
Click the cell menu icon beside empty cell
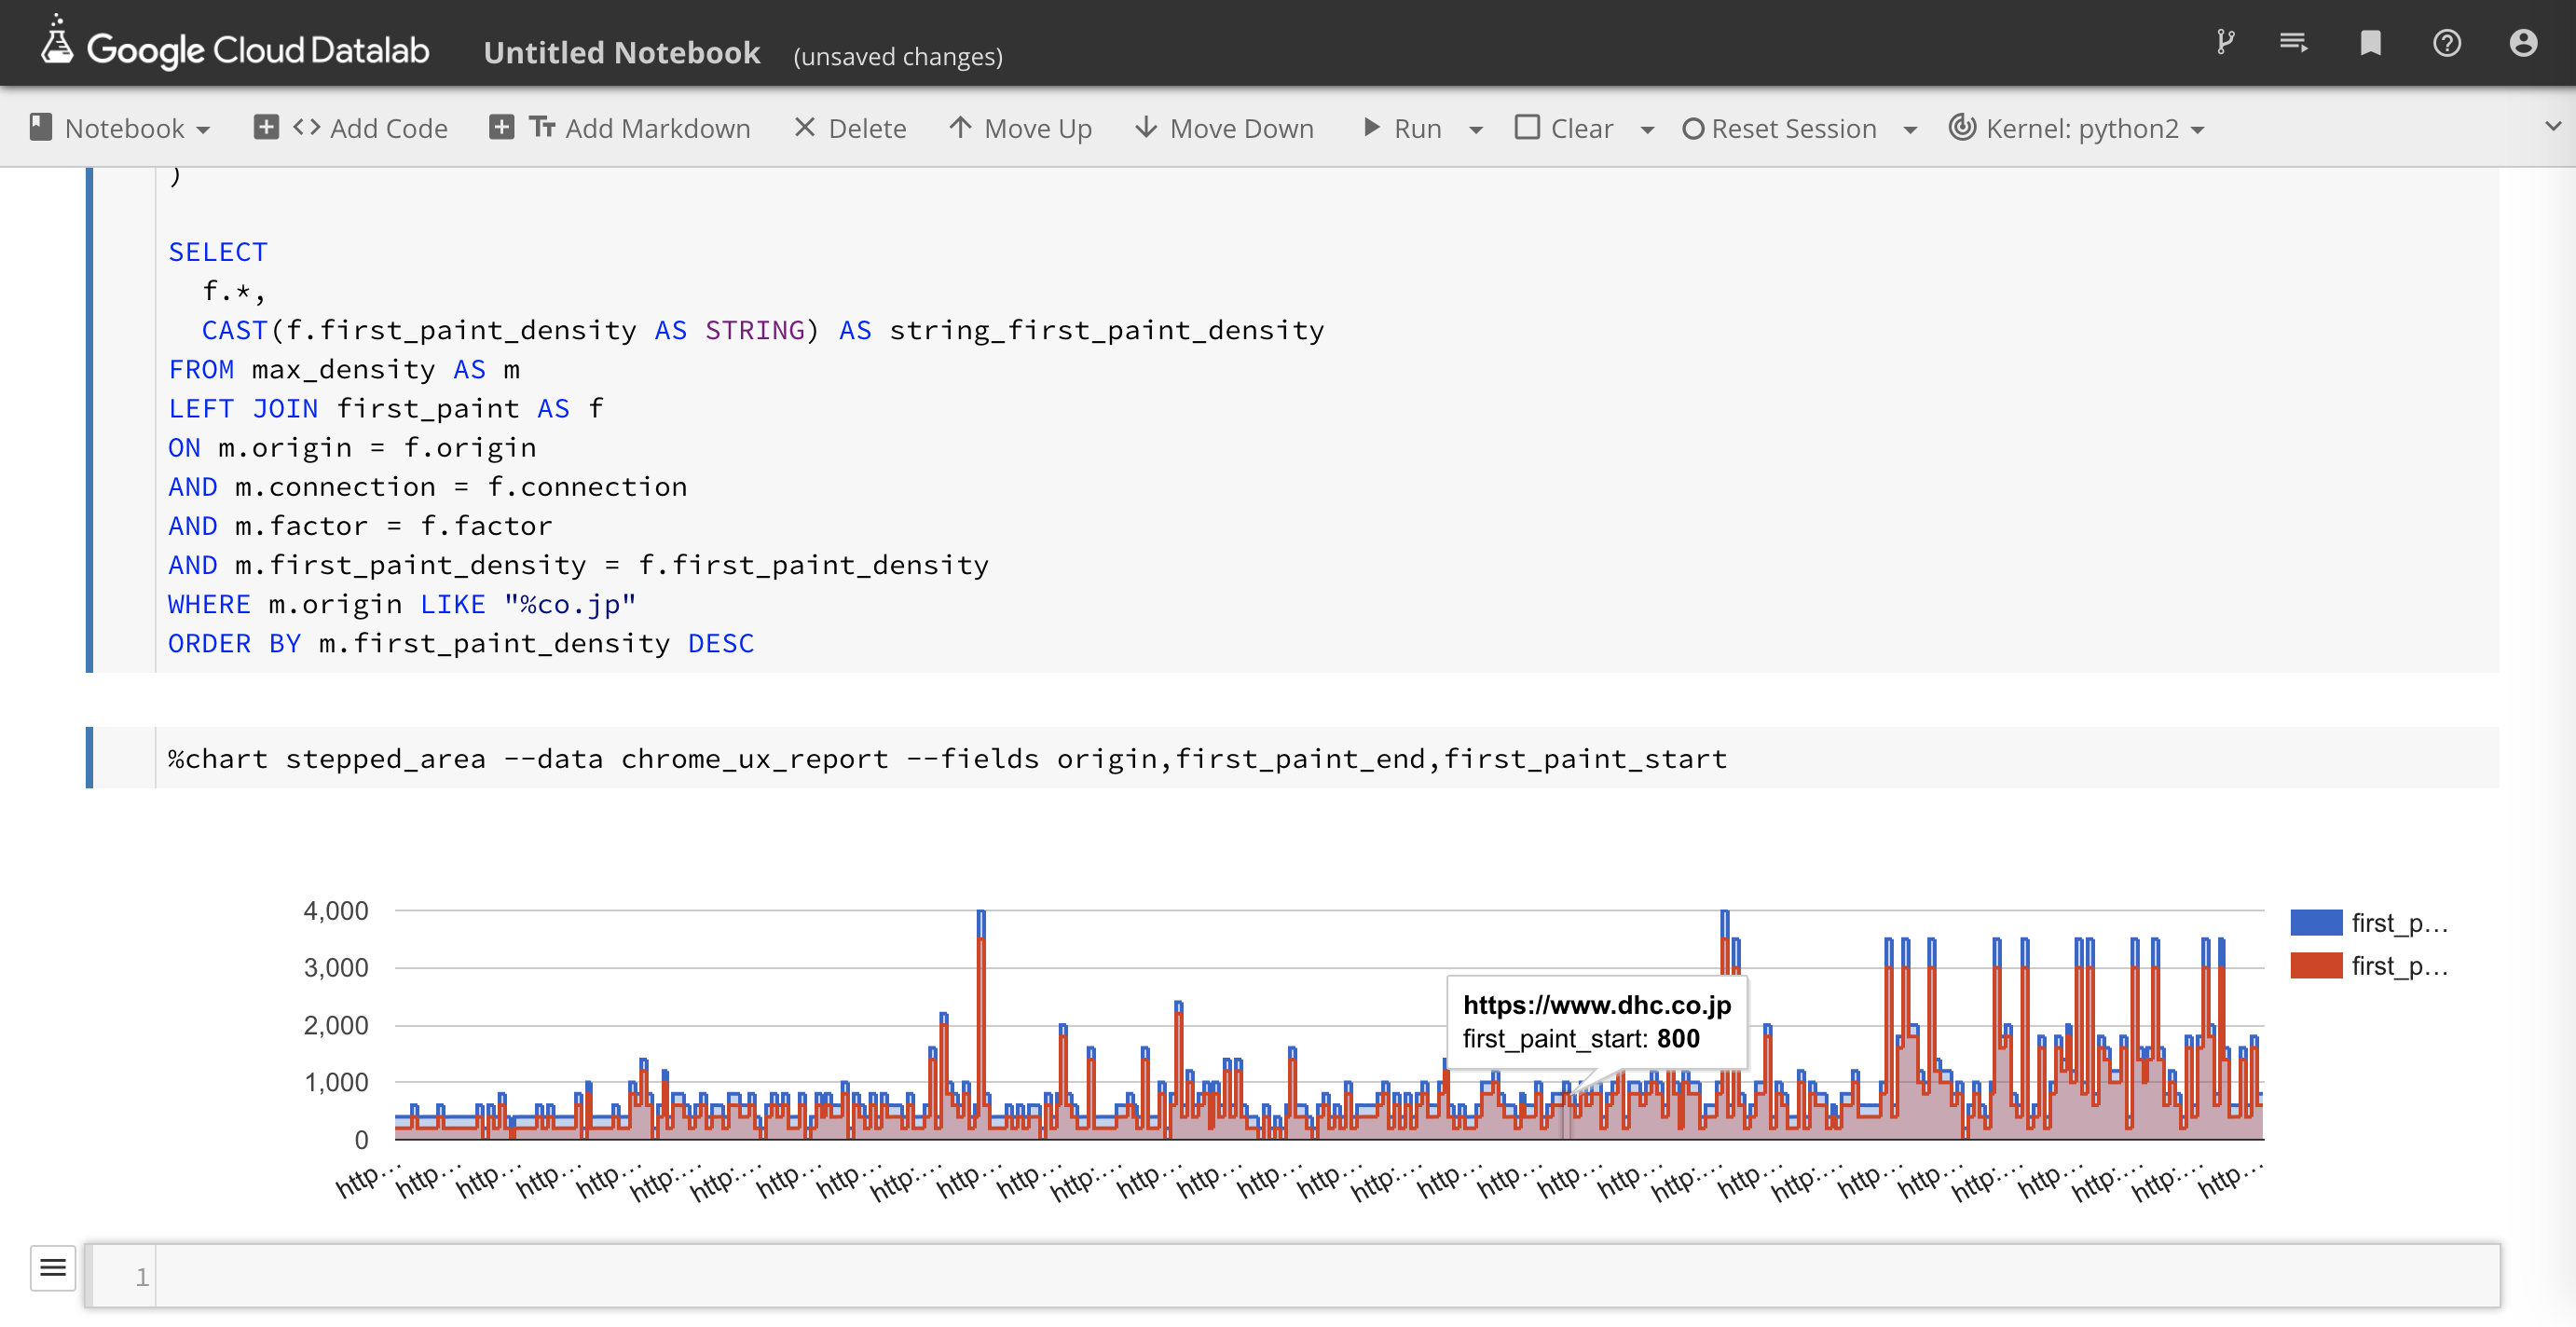pyautogui.click(x=53, y=1268)
